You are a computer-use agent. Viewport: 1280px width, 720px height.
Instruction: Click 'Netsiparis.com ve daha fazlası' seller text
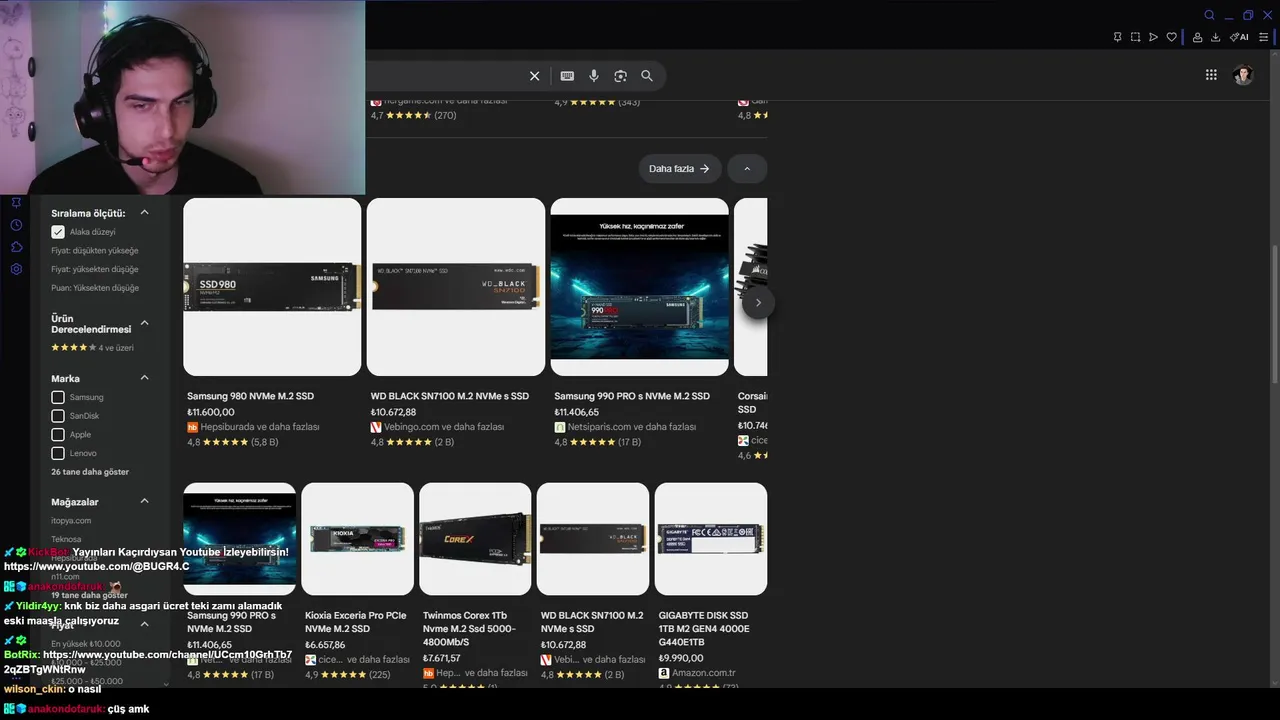click(632, 427)
